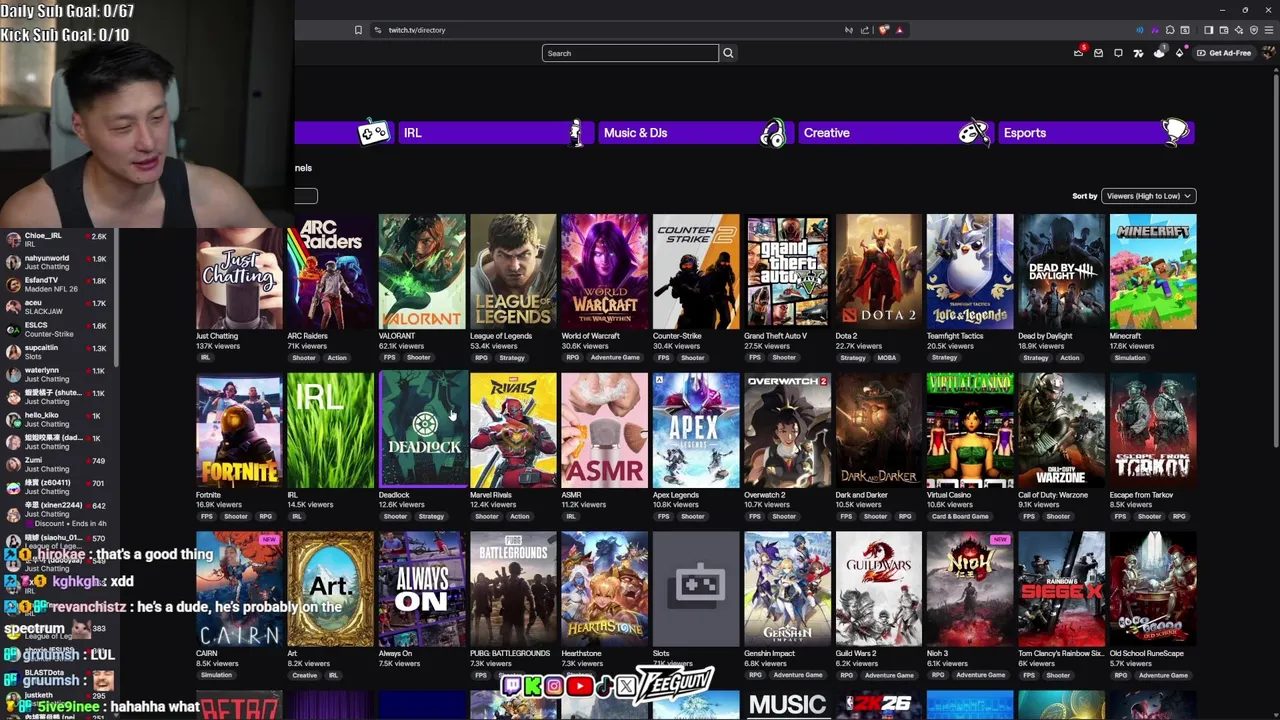This screenshot has width=1280, height=720.
Task: Open the Prime loot crown icon
Action: pyautogui.click(x=1078, y=53)
